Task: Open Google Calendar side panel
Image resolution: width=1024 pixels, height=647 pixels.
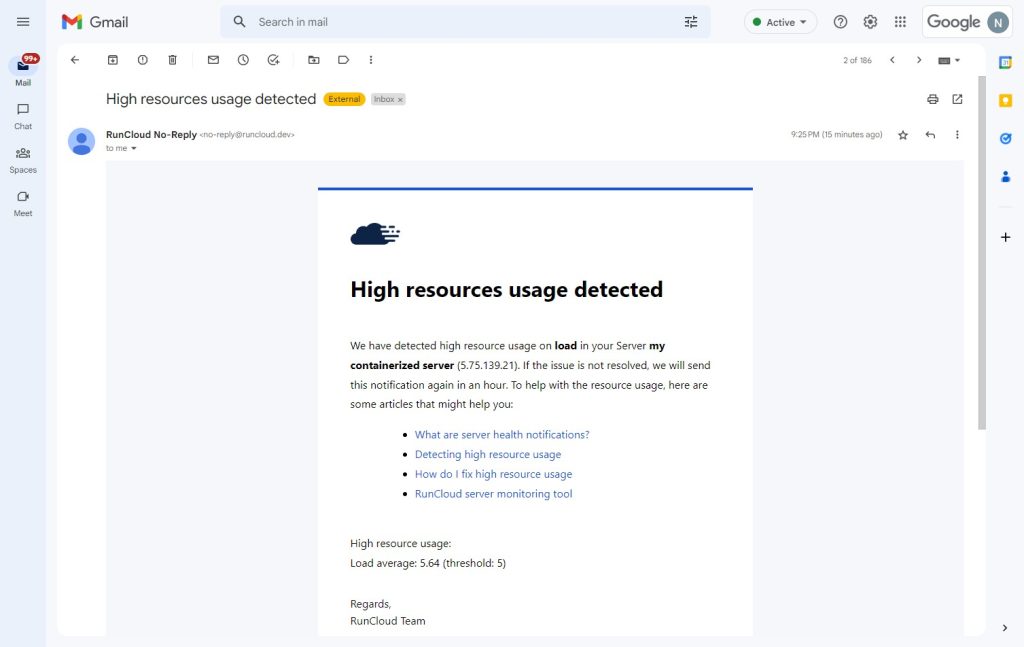Action: [1006, 62]
